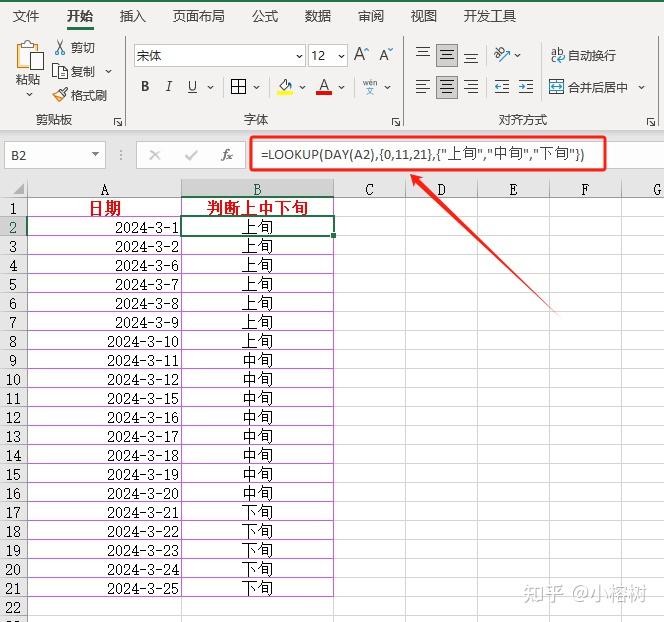This screenshot has height=622, width=664.
Task: Select column C header
Action: [369, 189]
